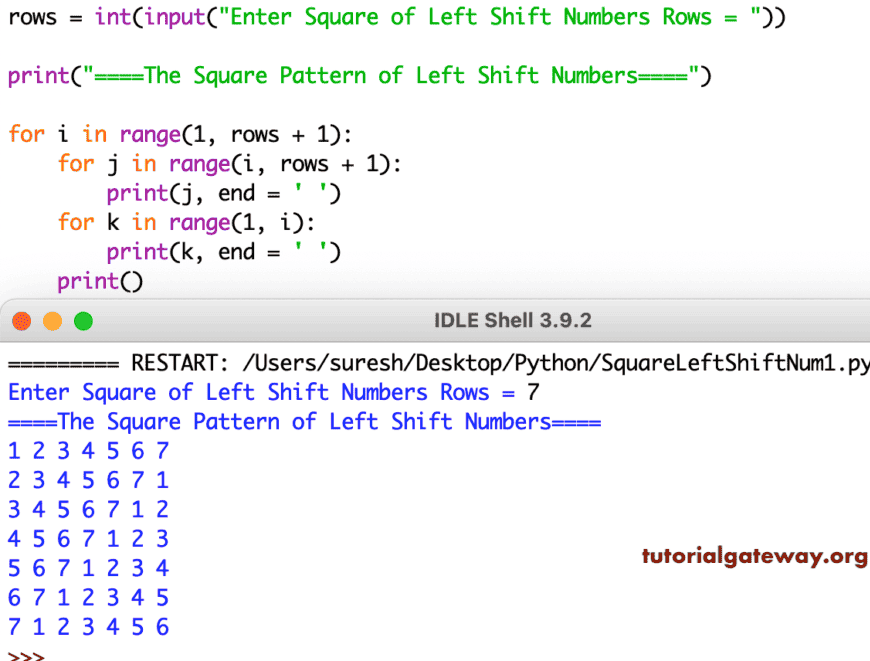The width and height of the screenshot is (870, 661).
Task: Click the >>> shell prompt
Action: point(27,656)
